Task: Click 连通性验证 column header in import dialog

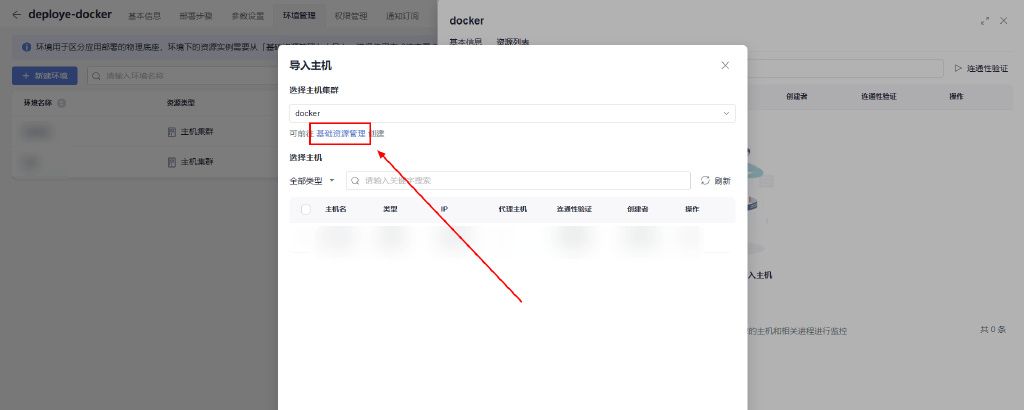Action: tap(574, 210)
